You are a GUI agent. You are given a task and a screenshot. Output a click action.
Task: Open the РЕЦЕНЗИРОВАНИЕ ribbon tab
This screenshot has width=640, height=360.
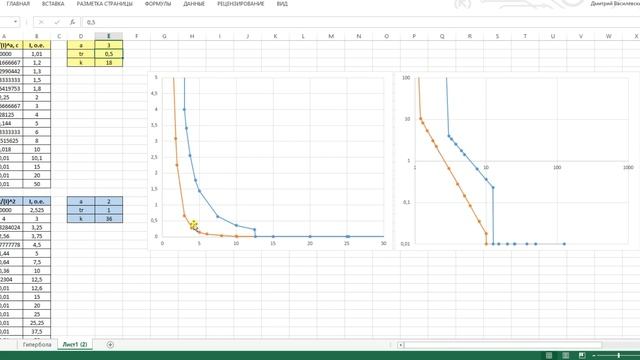coord(240,4)
